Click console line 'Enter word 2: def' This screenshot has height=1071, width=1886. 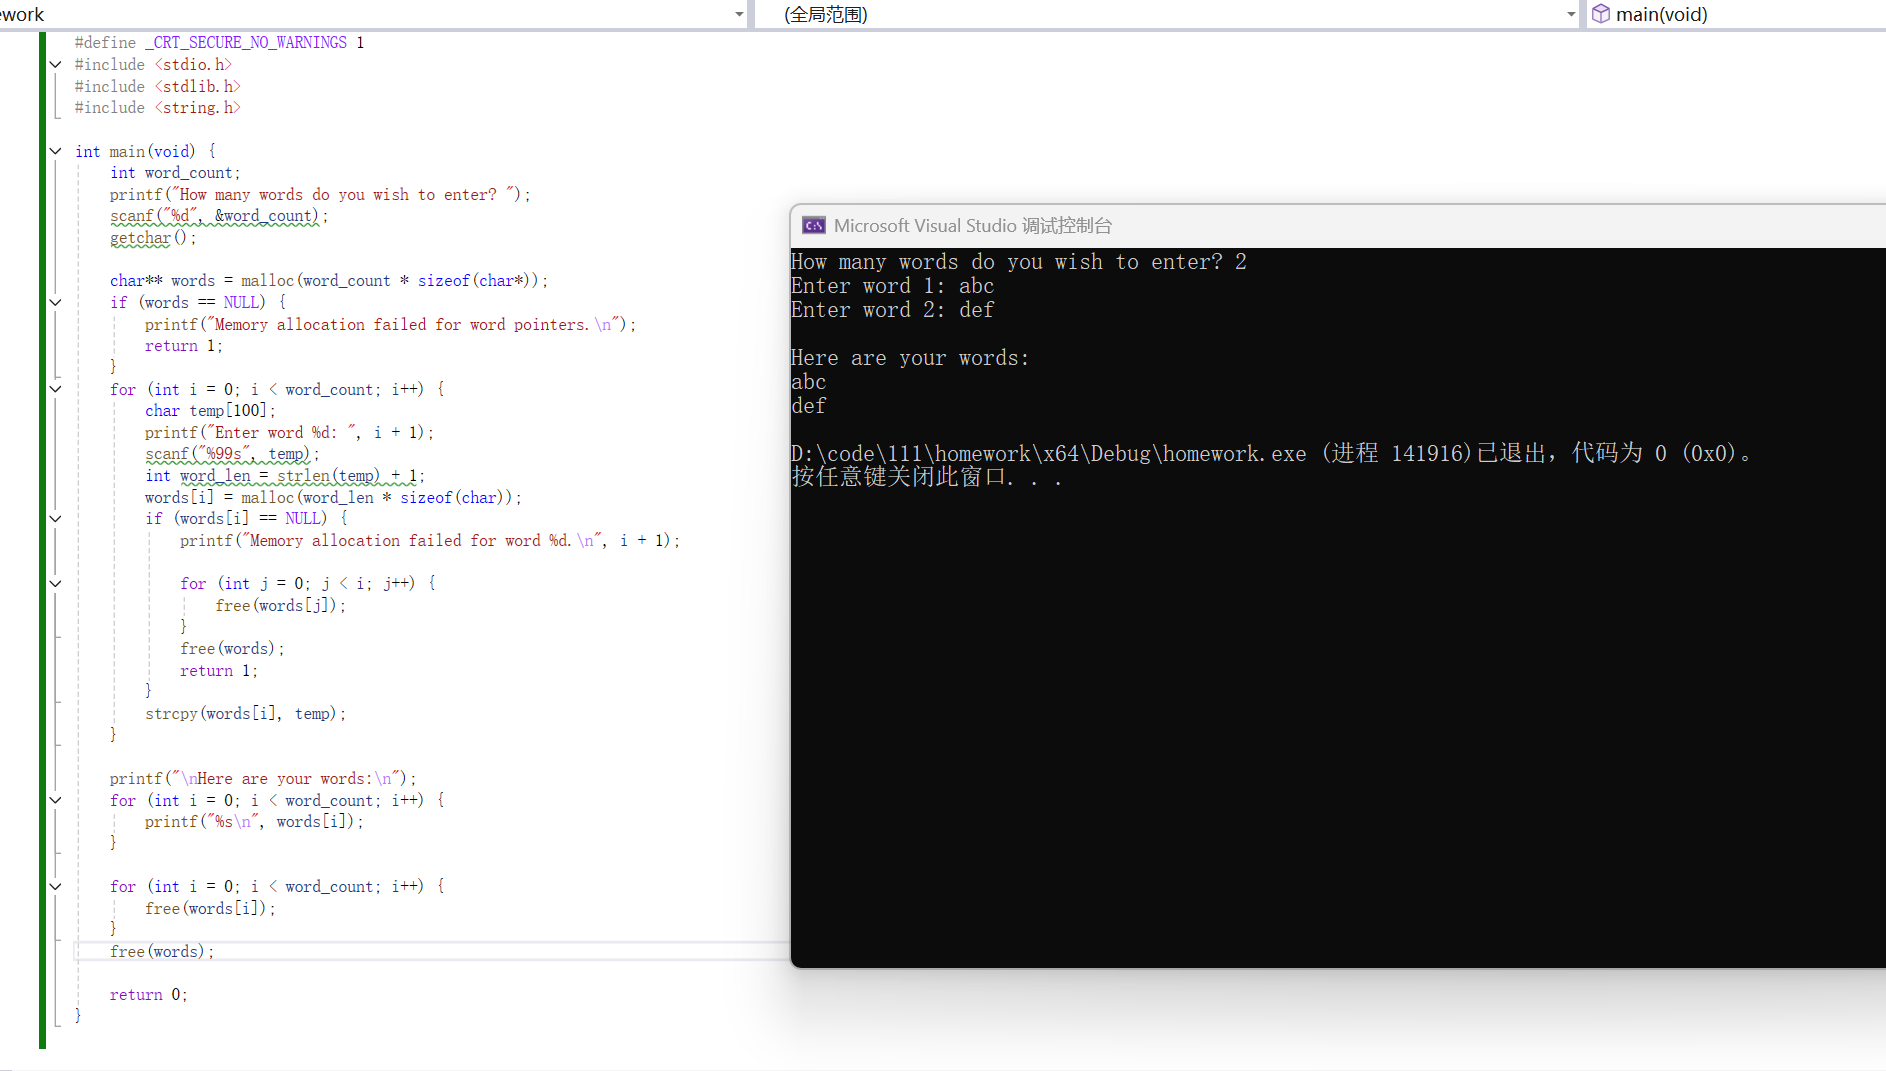pyautogui.click(x=893, y=310)
